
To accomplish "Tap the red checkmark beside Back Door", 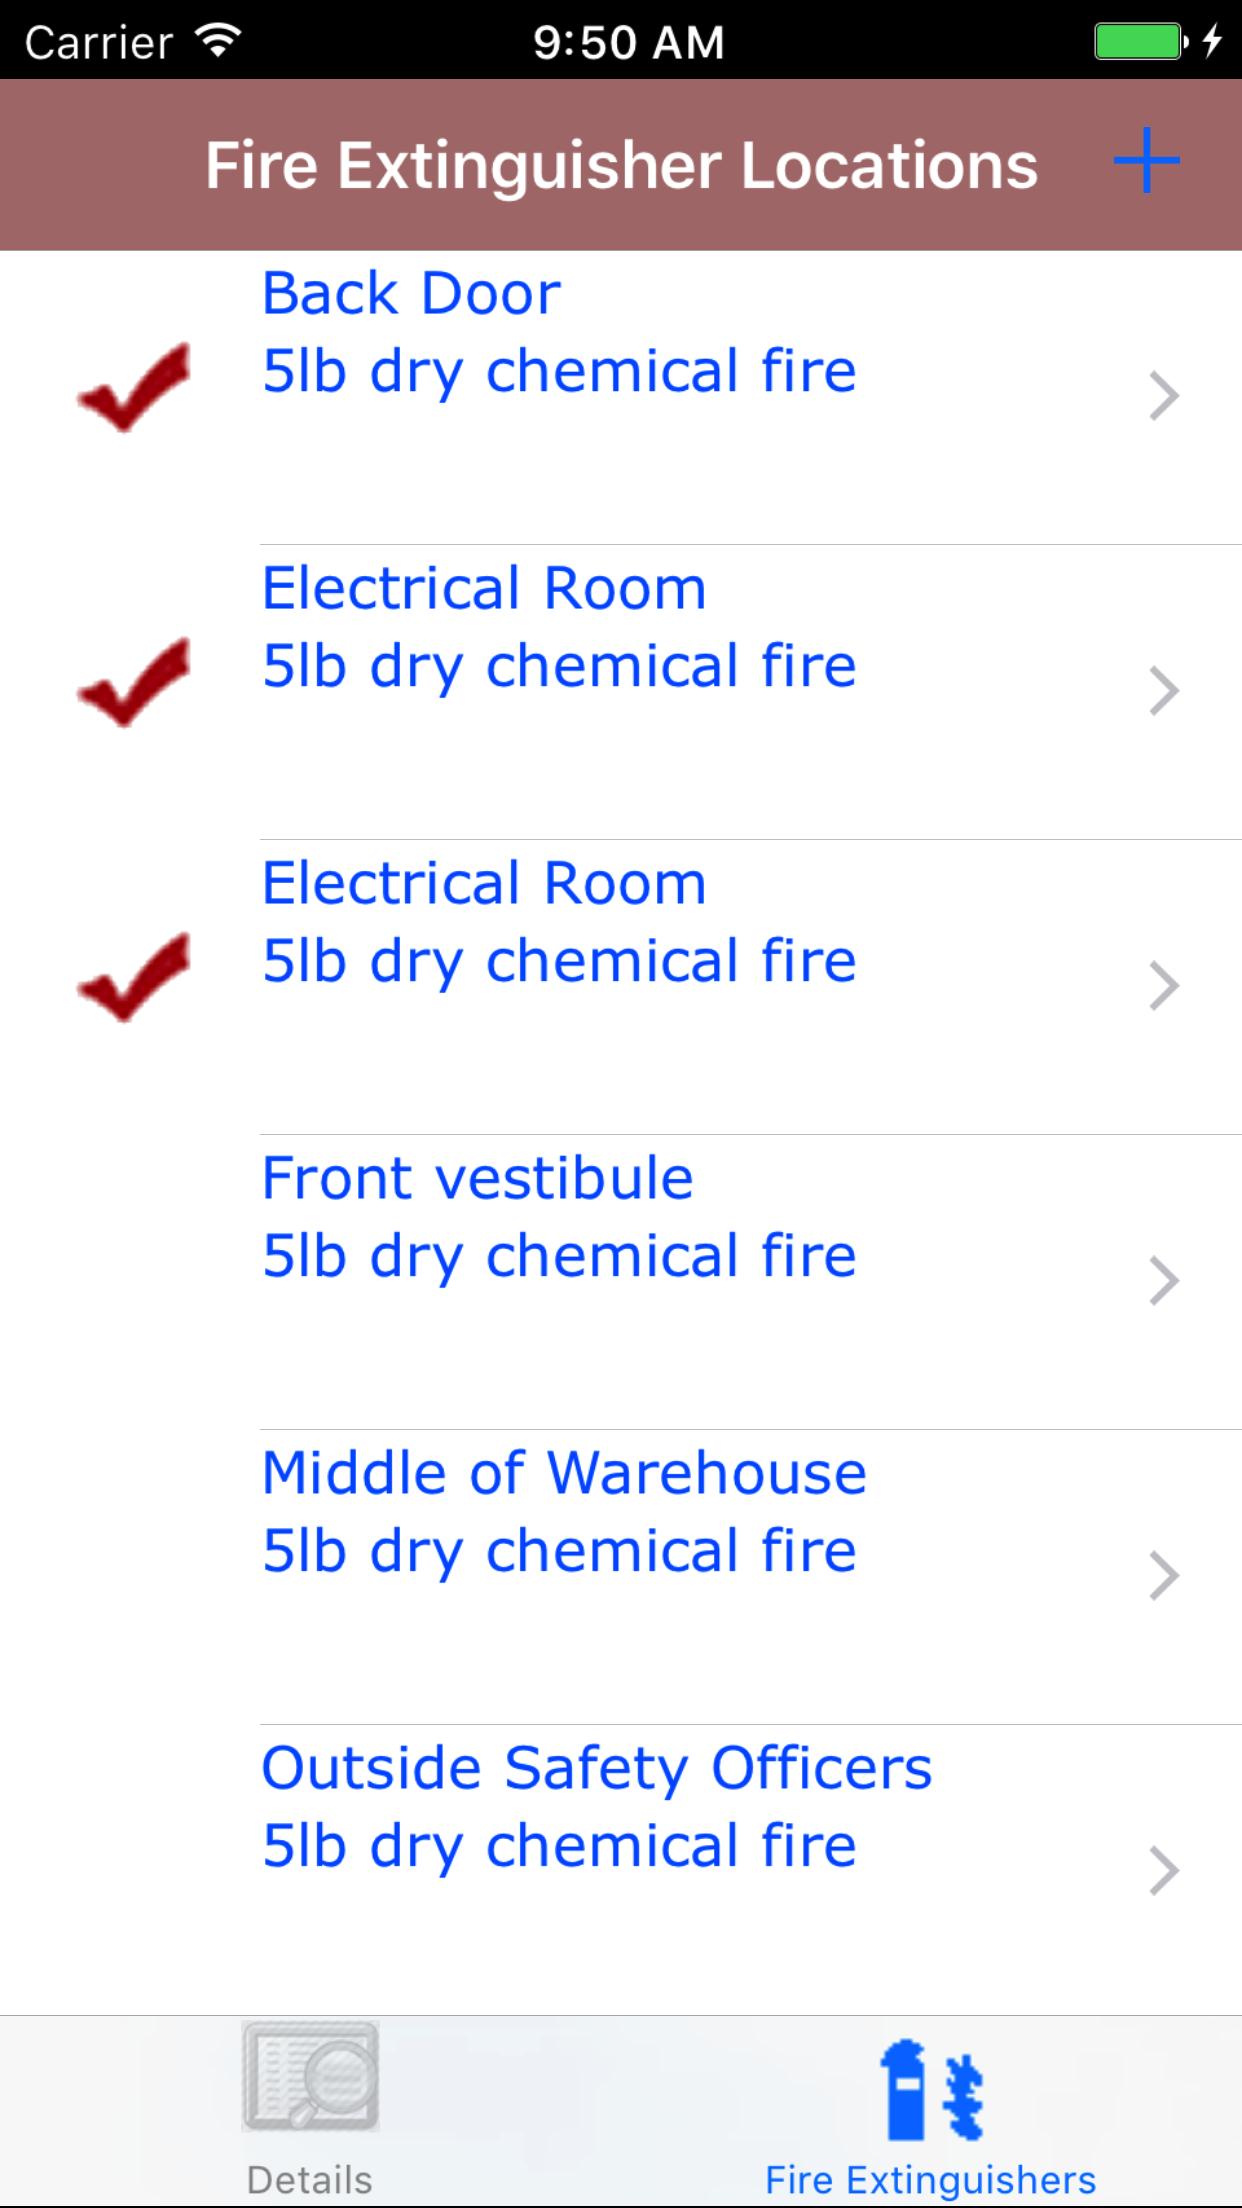I will (134, 388).
